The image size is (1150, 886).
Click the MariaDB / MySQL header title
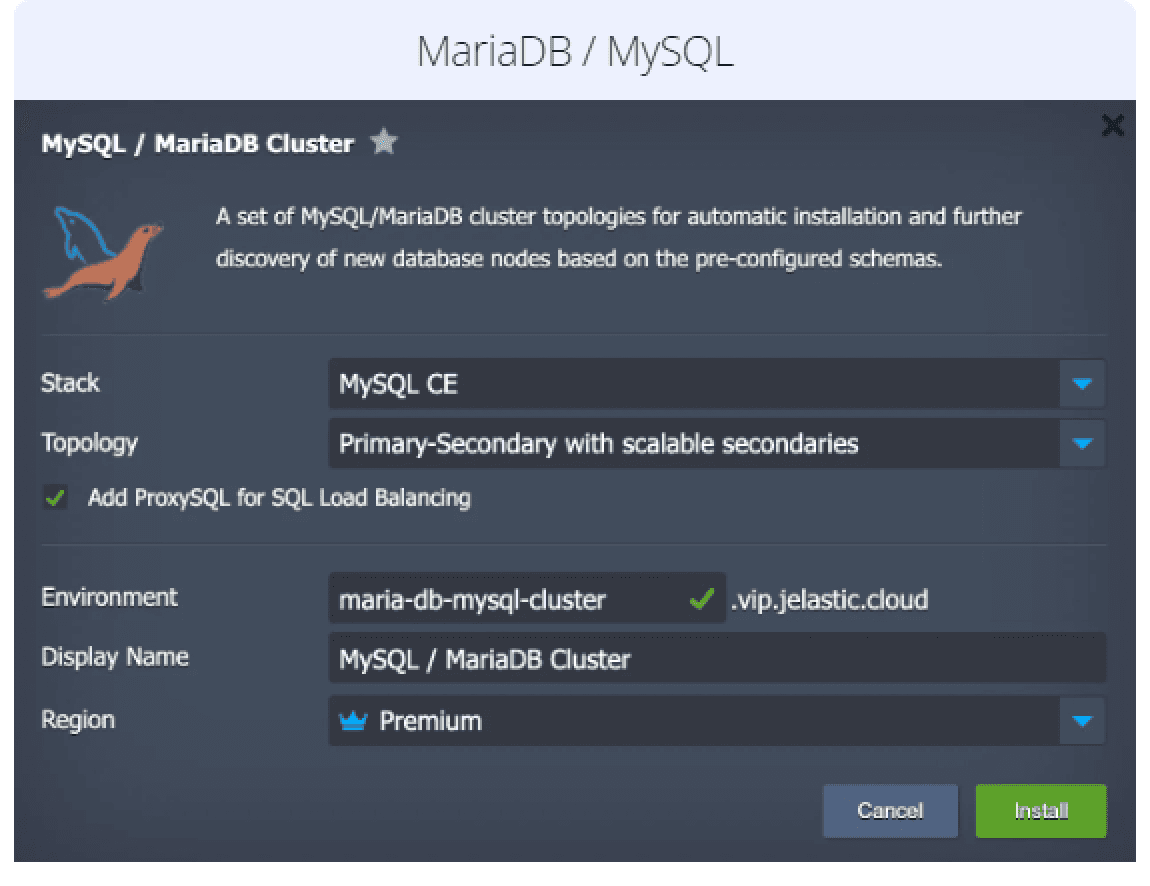tap(575, 52)
